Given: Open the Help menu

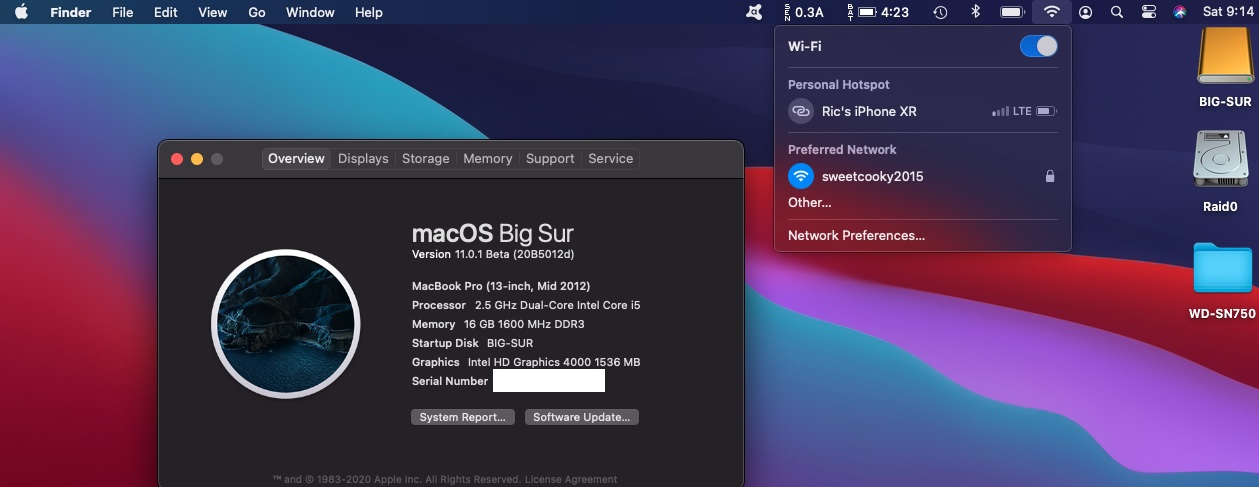Looking at the screenshot, I should point(369,12).
